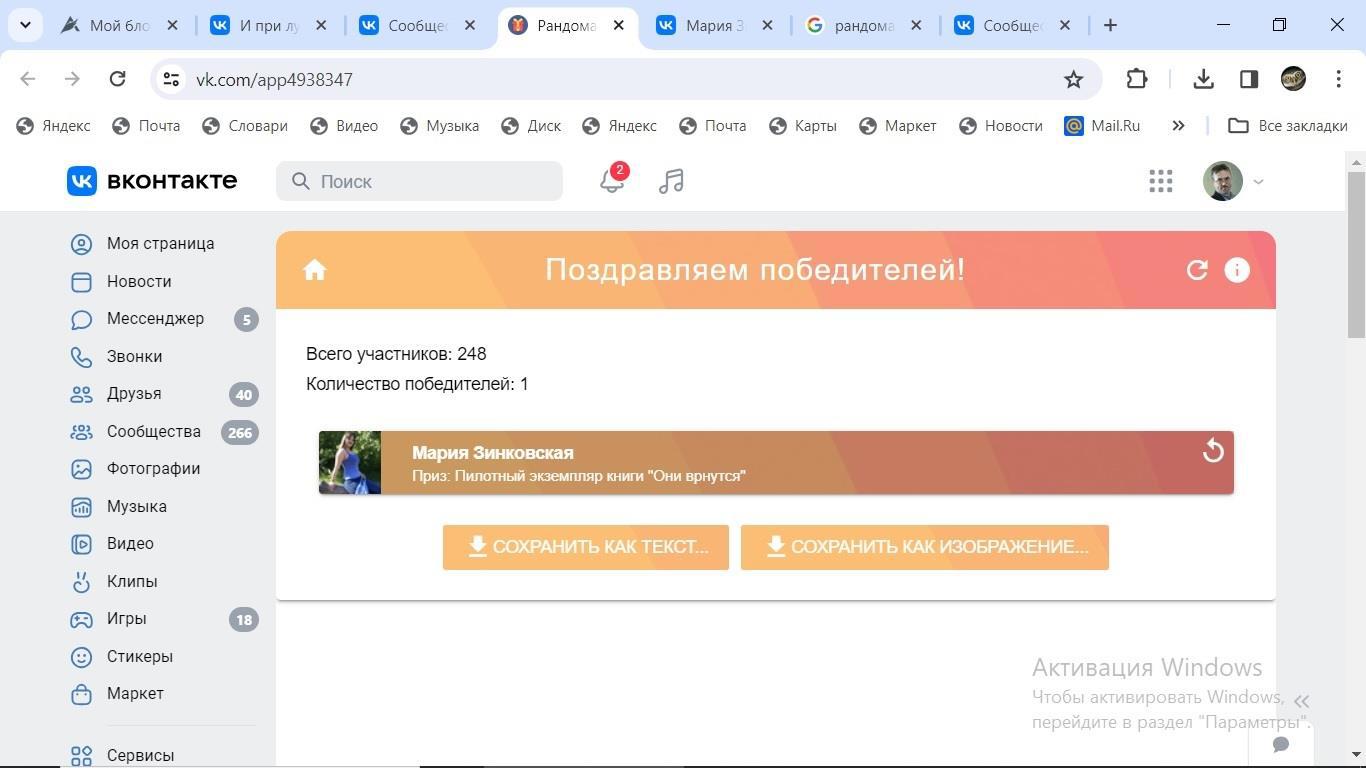Collapse the side chat panel with the double chevron
The image size is (1366, 768).
pos(1301,701)
